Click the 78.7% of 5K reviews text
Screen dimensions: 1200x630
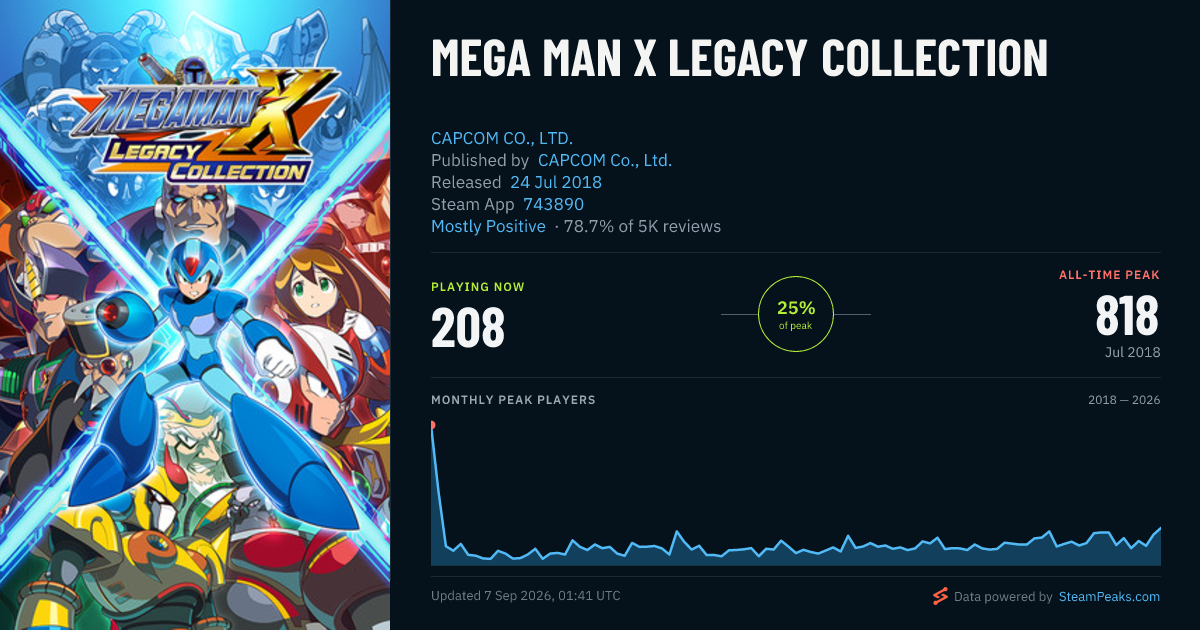point(642,226)
